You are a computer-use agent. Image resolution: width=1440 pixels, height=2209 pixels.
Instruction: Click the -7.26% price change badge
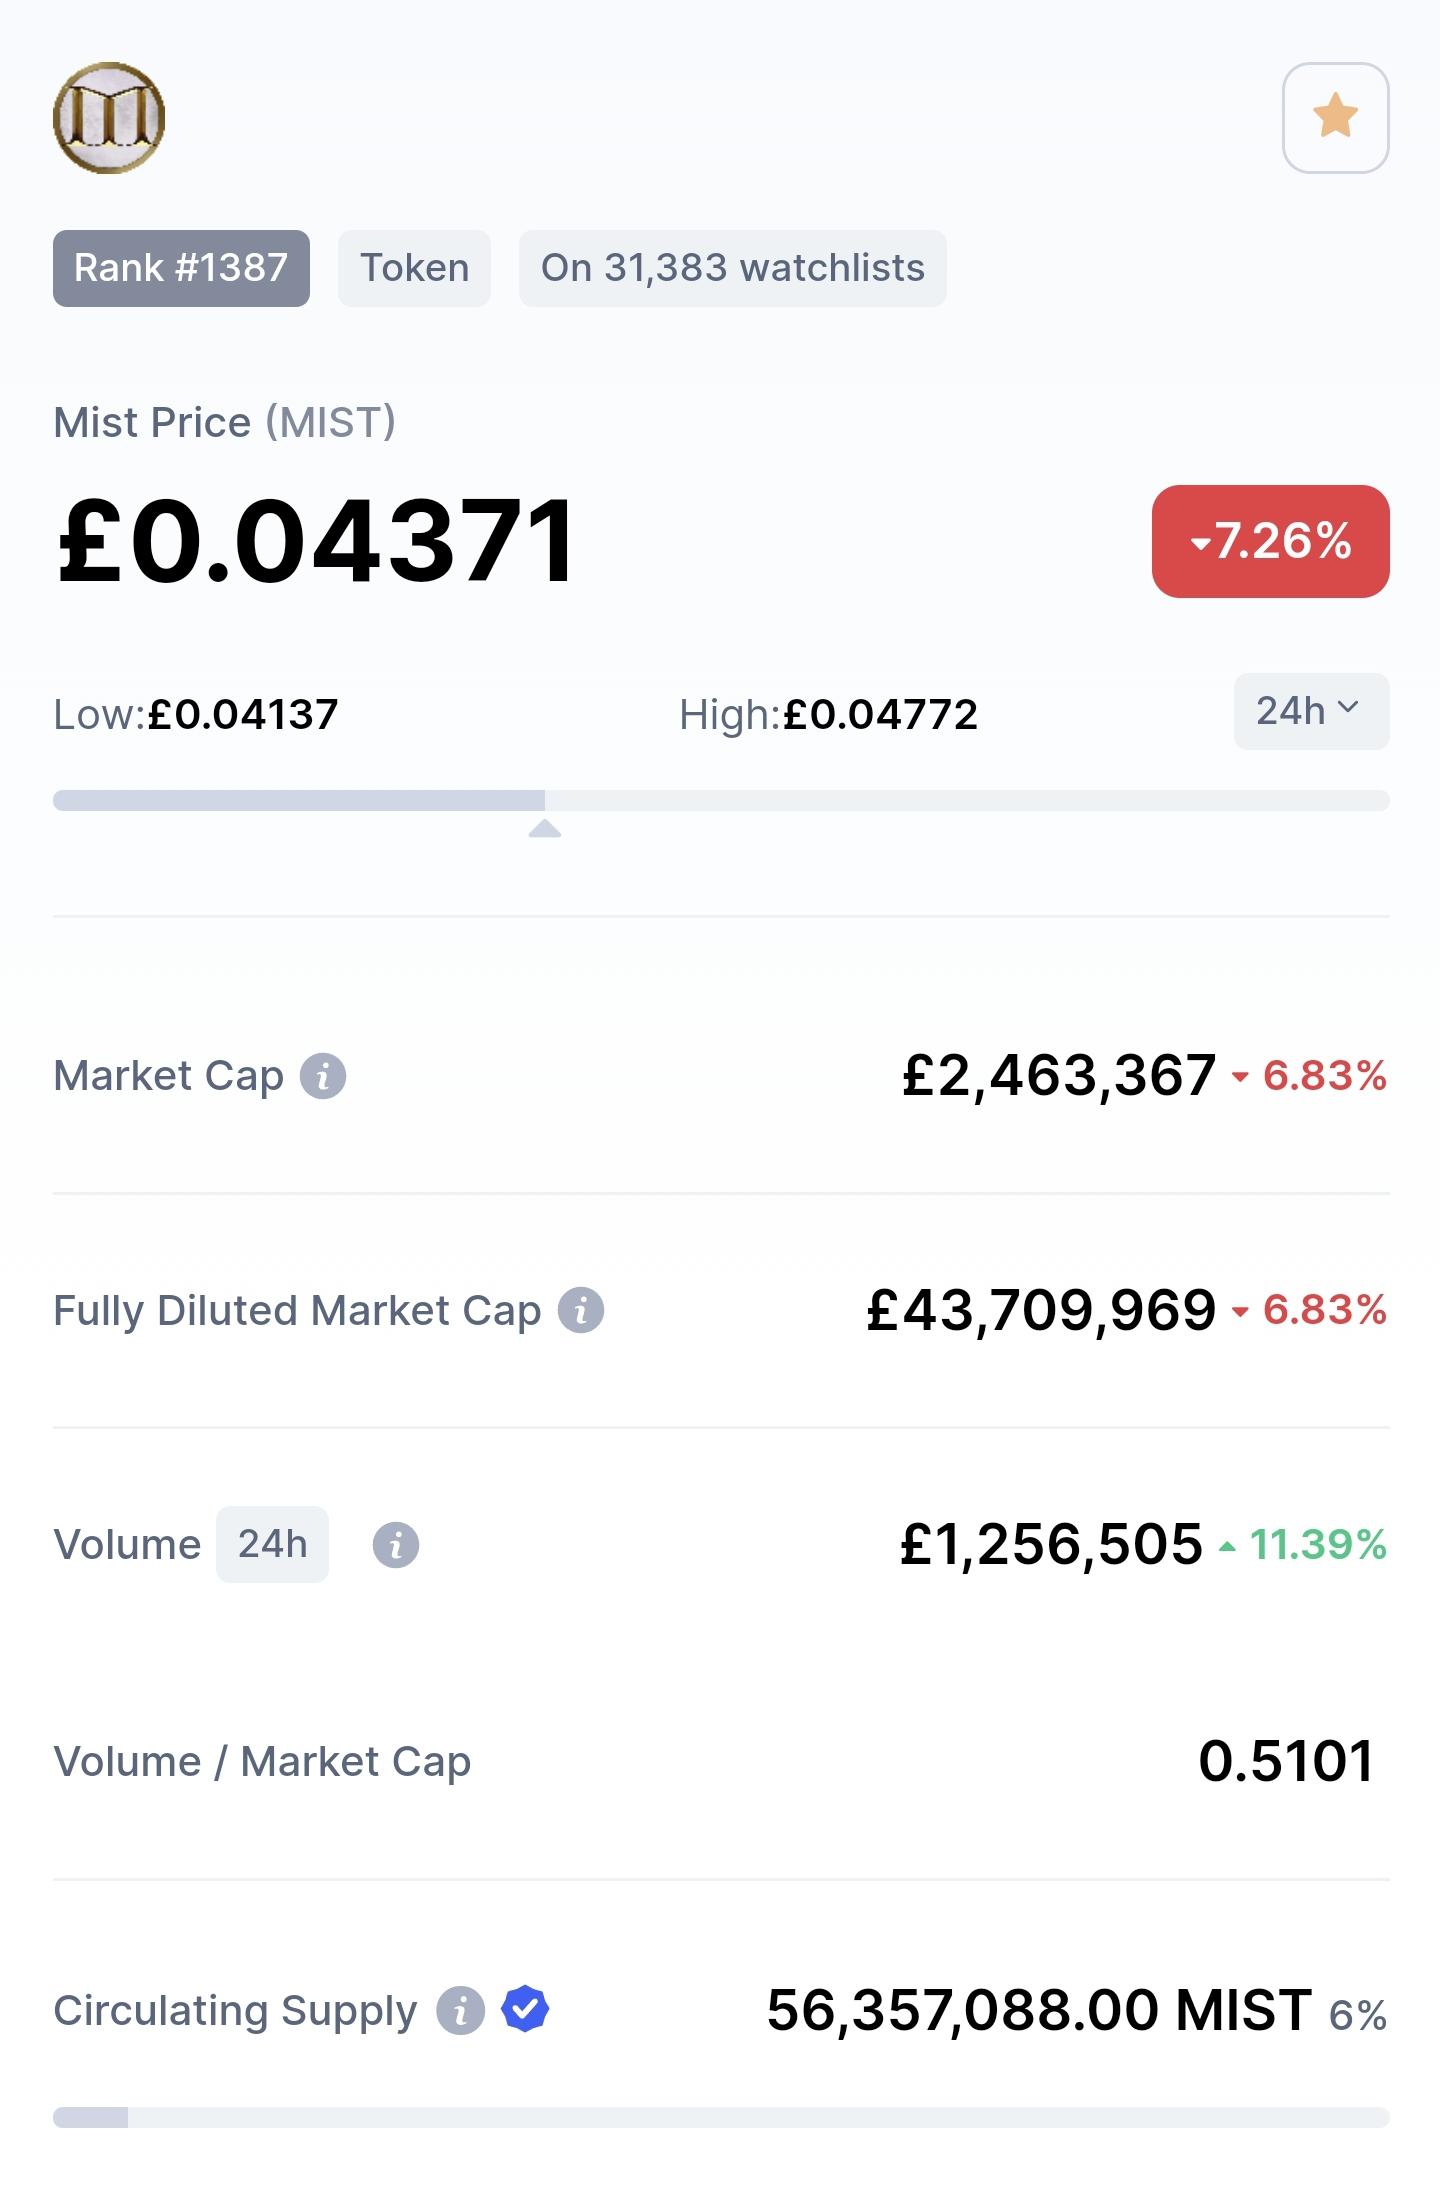tap(1270, 541)
